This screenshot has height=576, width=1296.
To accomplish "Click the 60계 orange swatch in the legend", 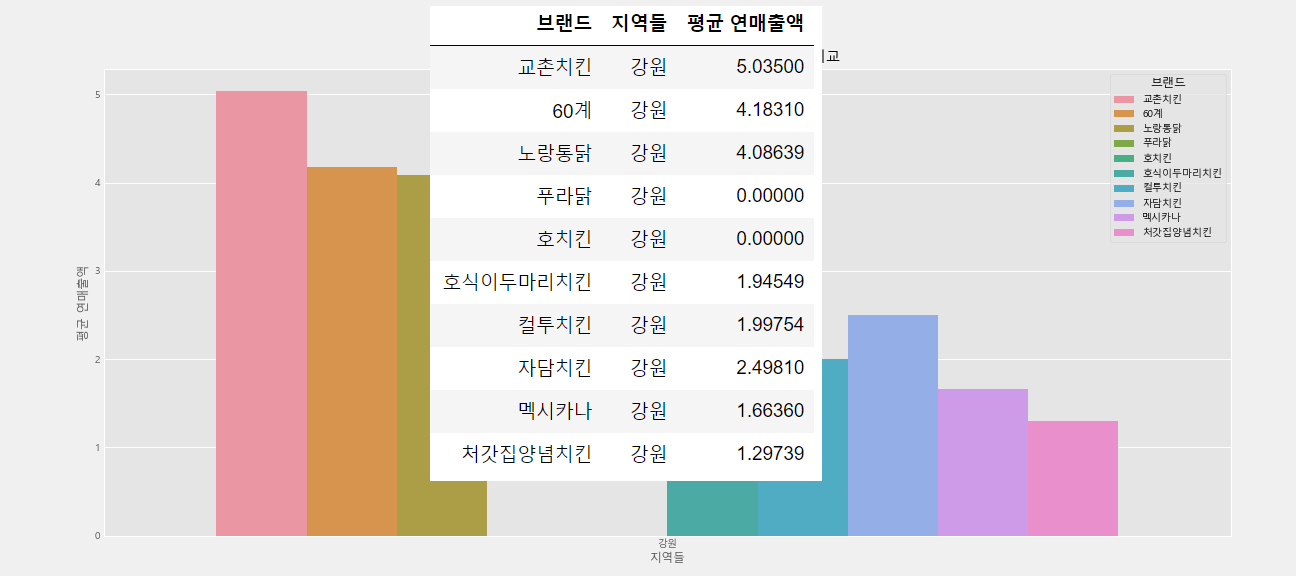I will coord(1125,114).
